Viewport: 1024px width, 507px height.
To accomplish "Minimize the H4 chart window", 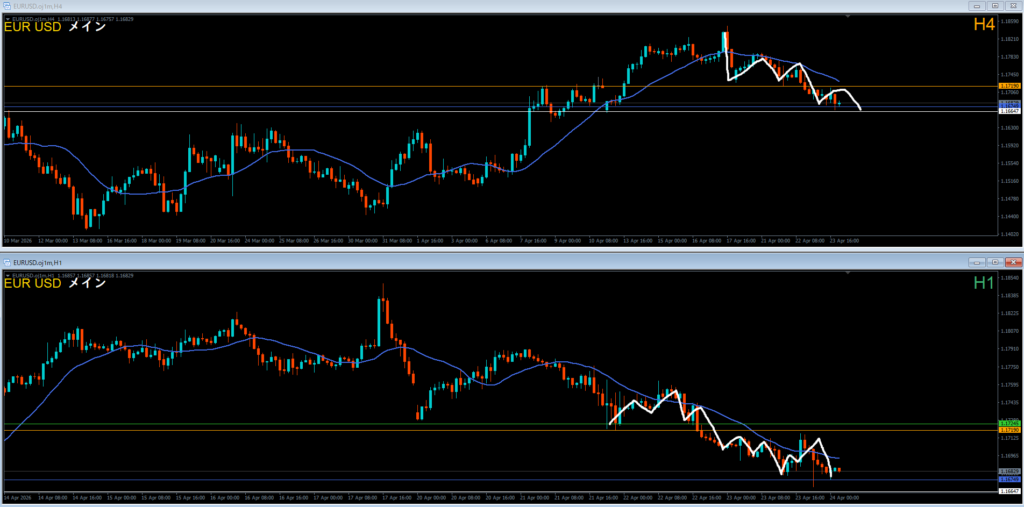I will pyautogui.click(x=977, y=6).
